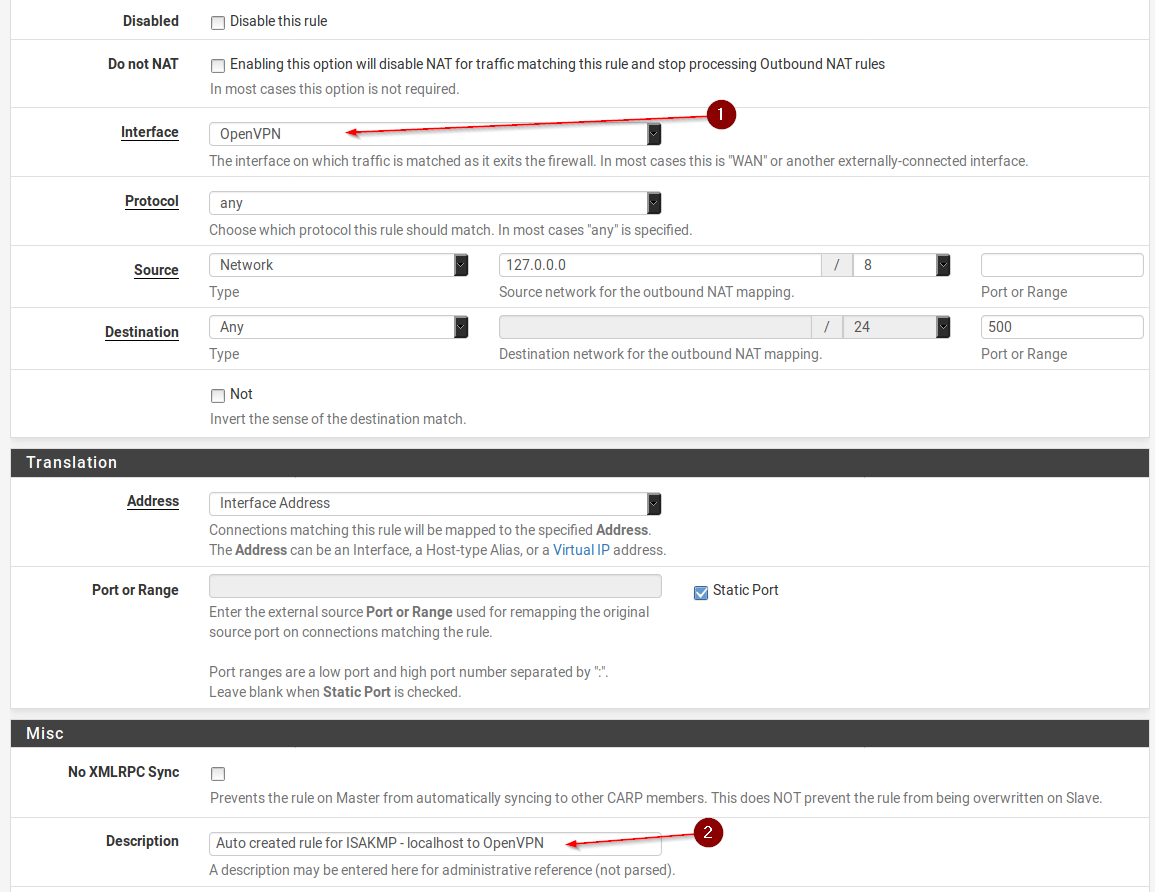Change the Source subnet mask dropdown
1155x892 pixels.
[x=901, y=265]
